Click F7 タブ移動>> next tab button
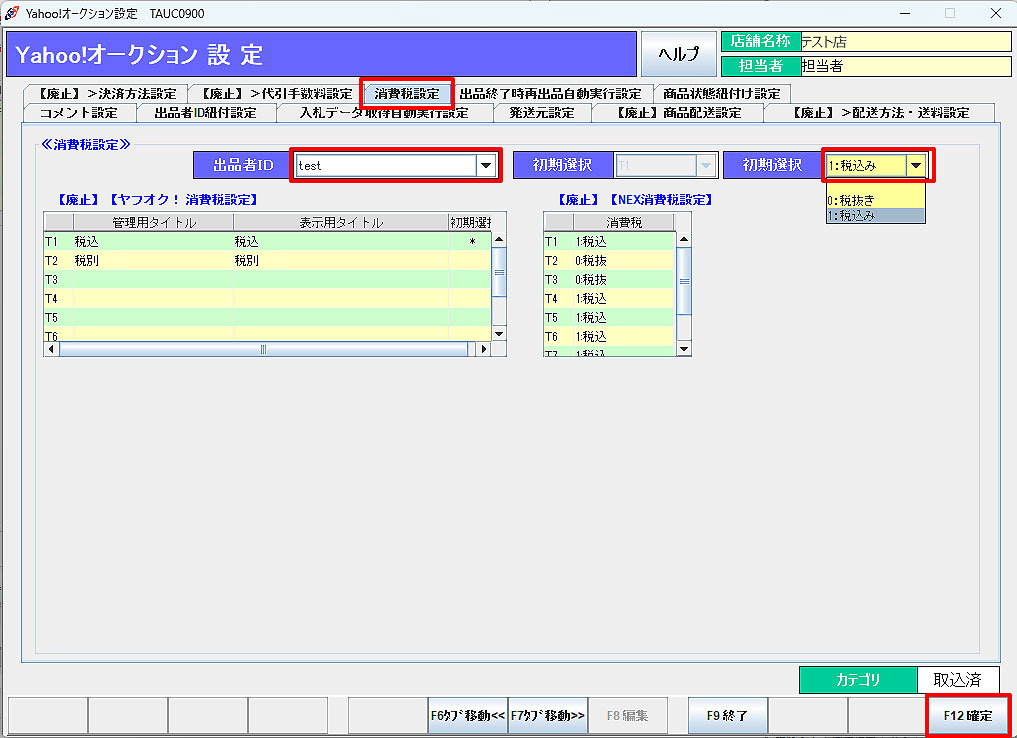 548,716
